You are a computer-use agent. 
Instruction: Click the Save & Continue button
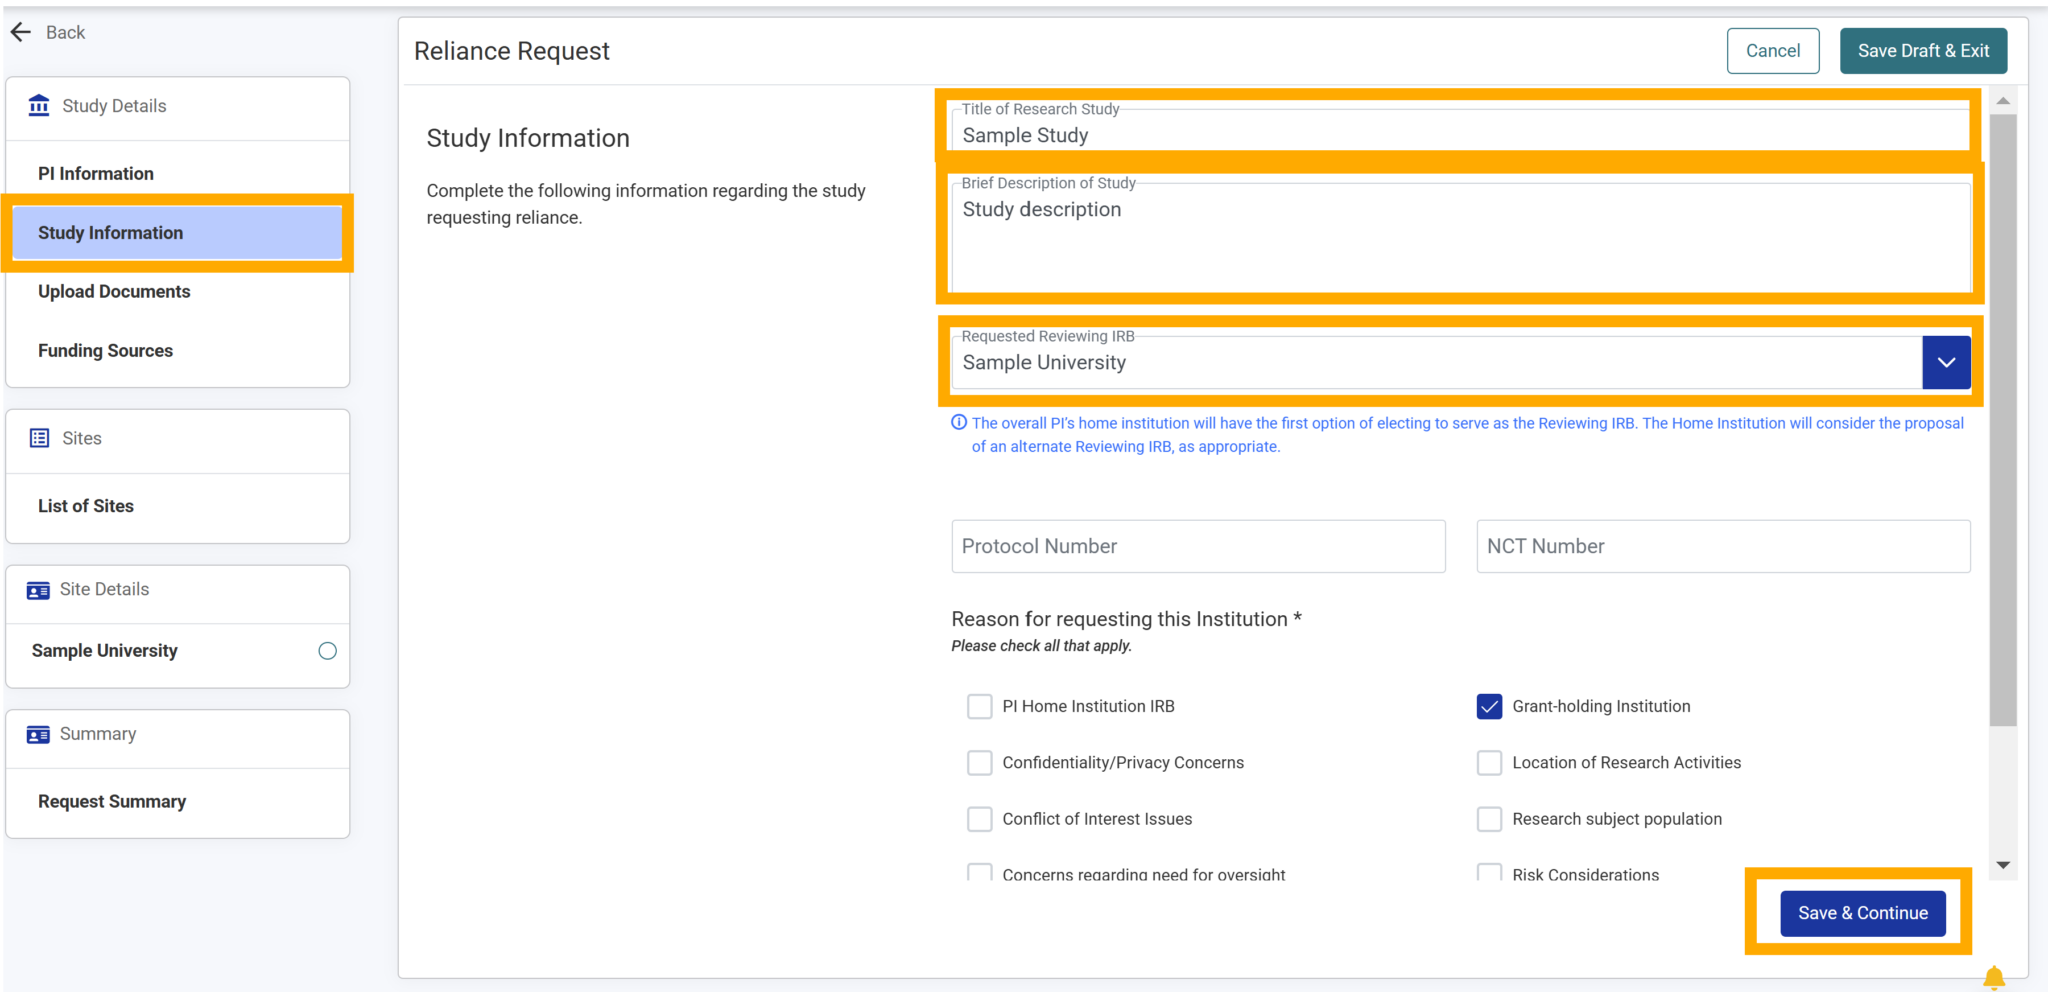pyautogui.click(x=1862, y=912)
